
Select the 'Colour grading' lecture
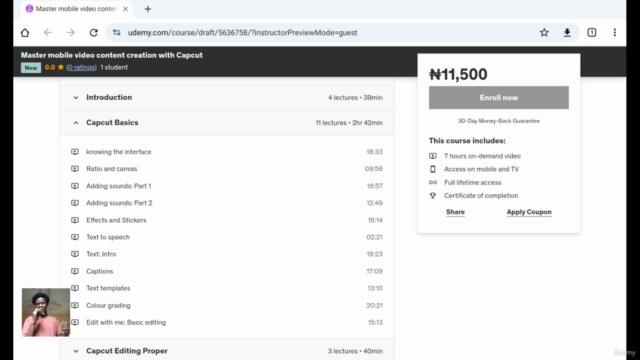[x=108, y=305]
